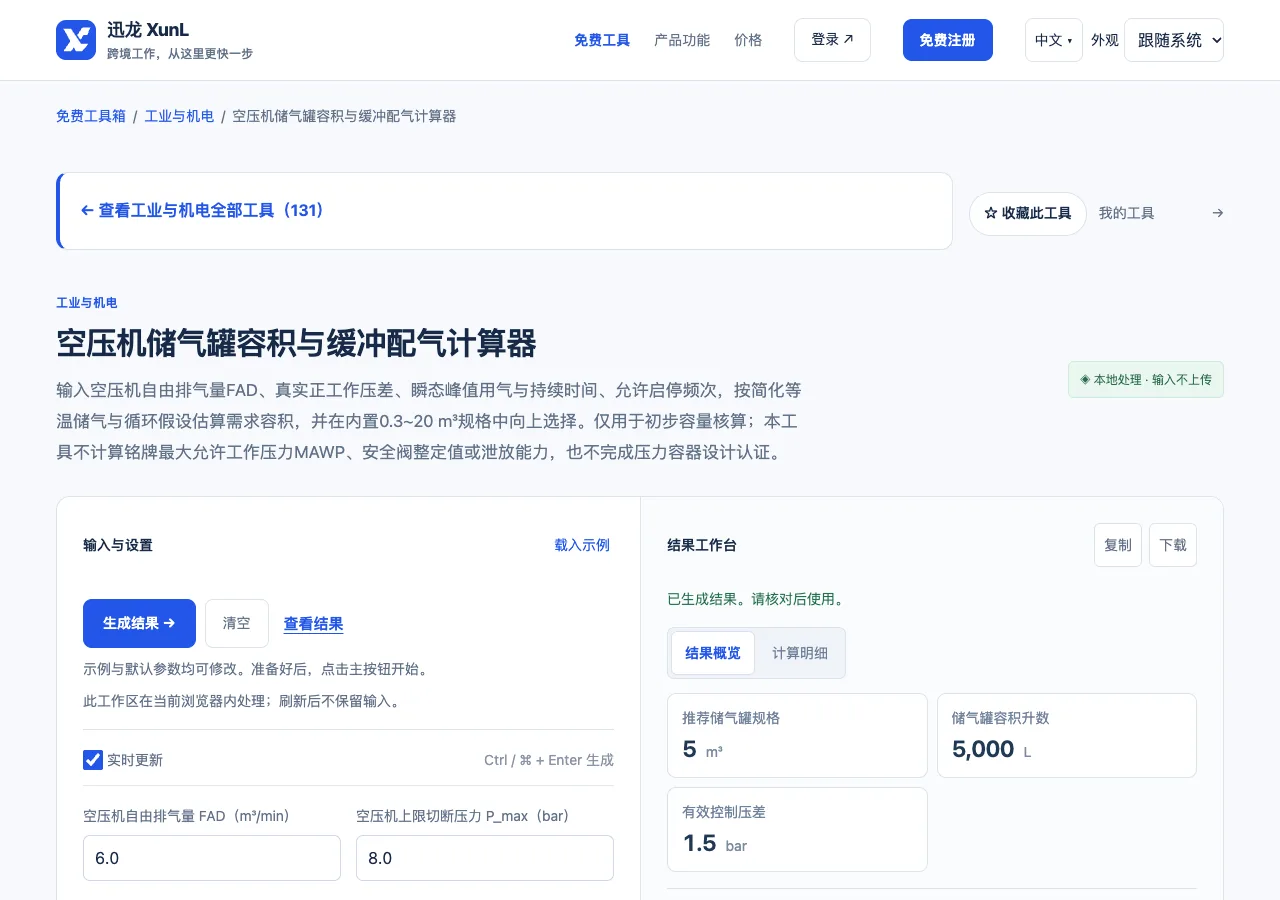
Task: Click 免费注册 button
Action: tap(948, 40)
